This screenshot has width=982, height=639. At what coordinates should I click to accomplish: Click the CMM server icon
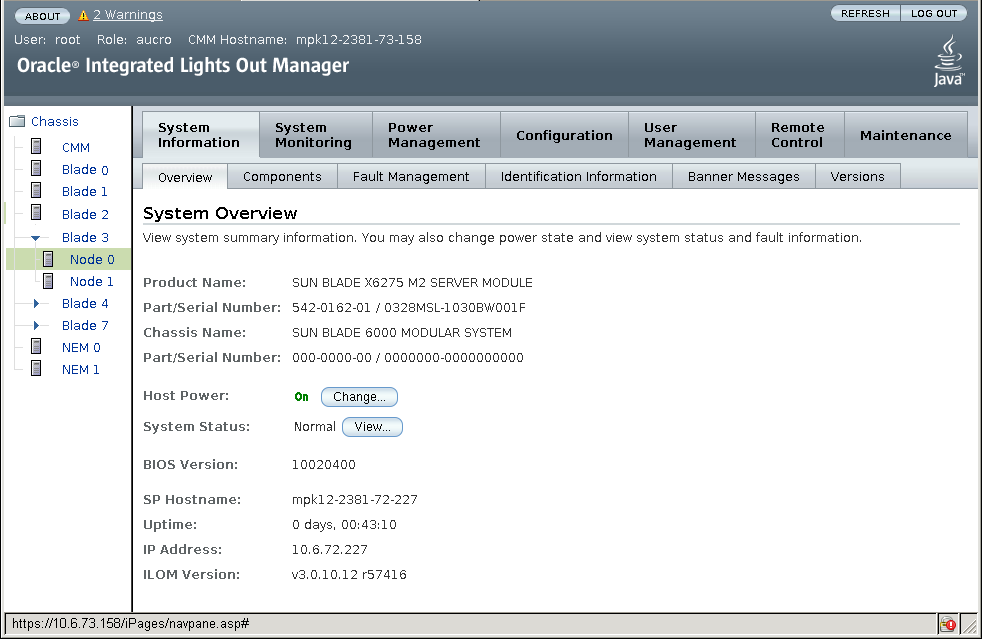[36, 147]
